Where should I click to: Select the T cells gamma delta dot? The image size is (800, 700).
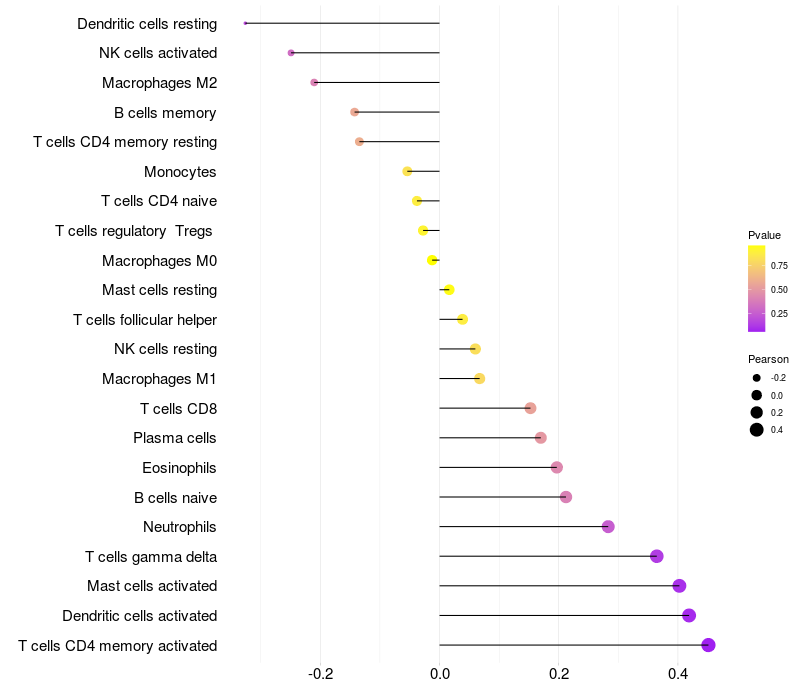(656, 556)
